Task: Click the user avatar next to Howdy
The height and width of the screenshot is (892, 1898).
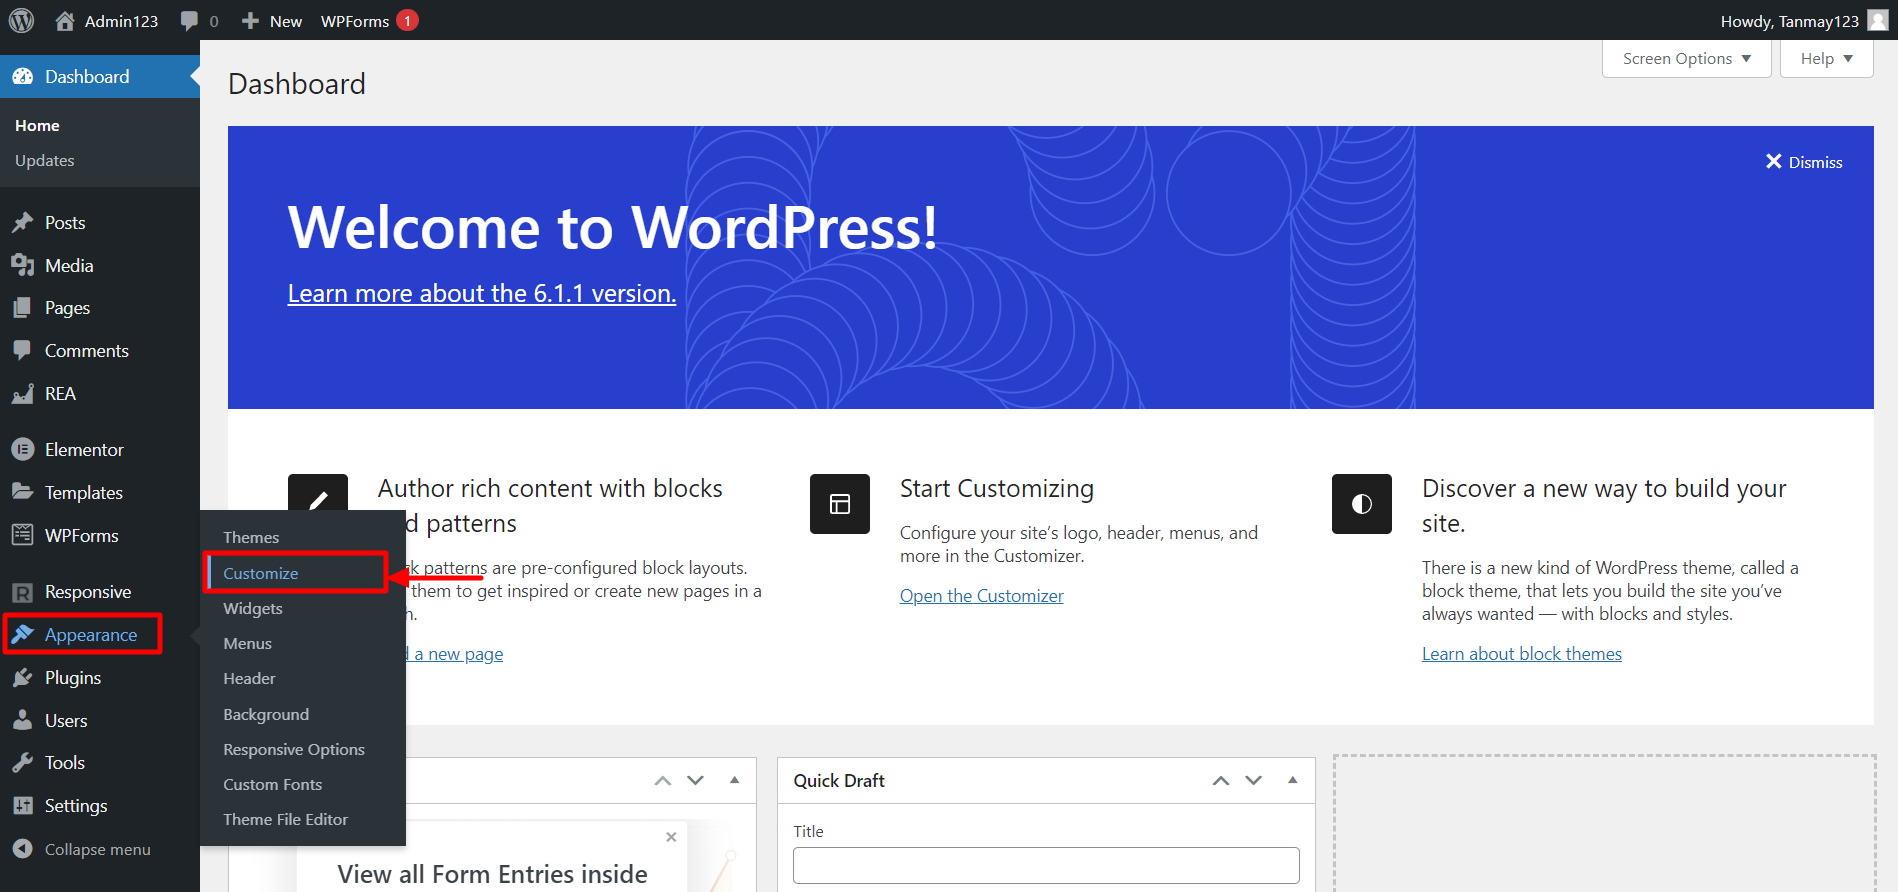Action: [x=1878, y=20]
